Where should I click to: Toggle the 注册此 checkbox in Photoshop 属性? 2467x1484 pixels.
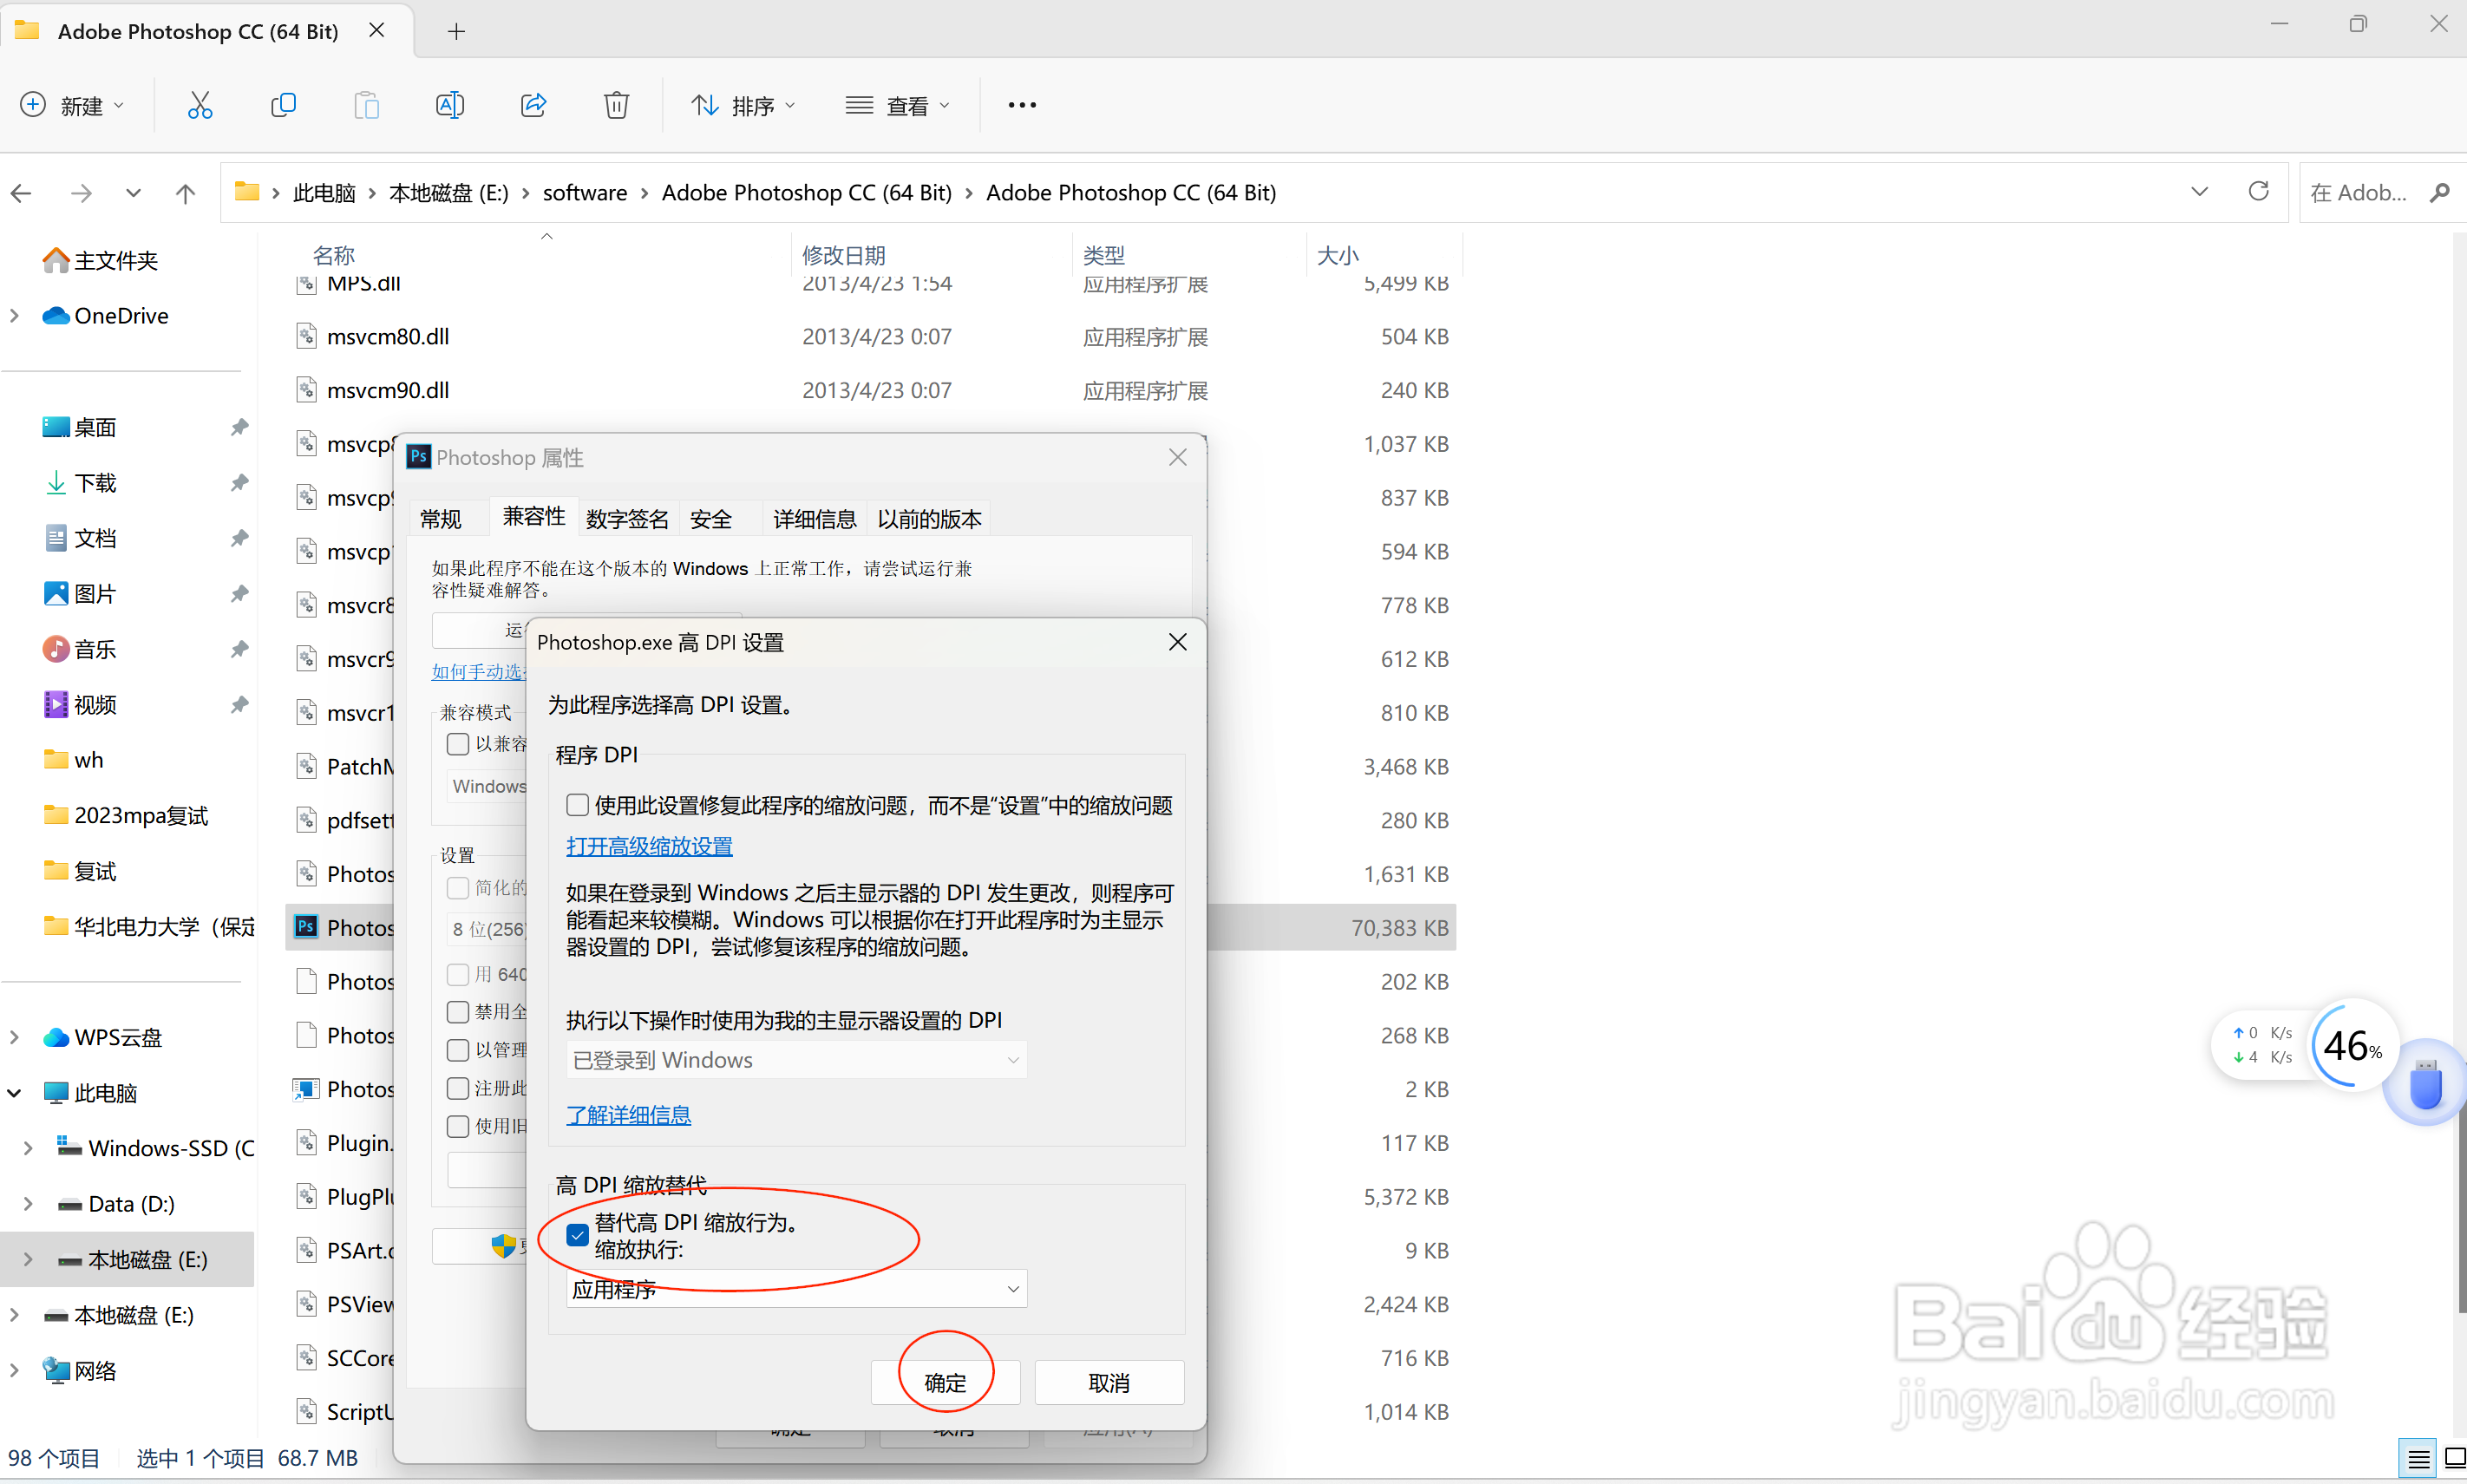coord(458,1088)
